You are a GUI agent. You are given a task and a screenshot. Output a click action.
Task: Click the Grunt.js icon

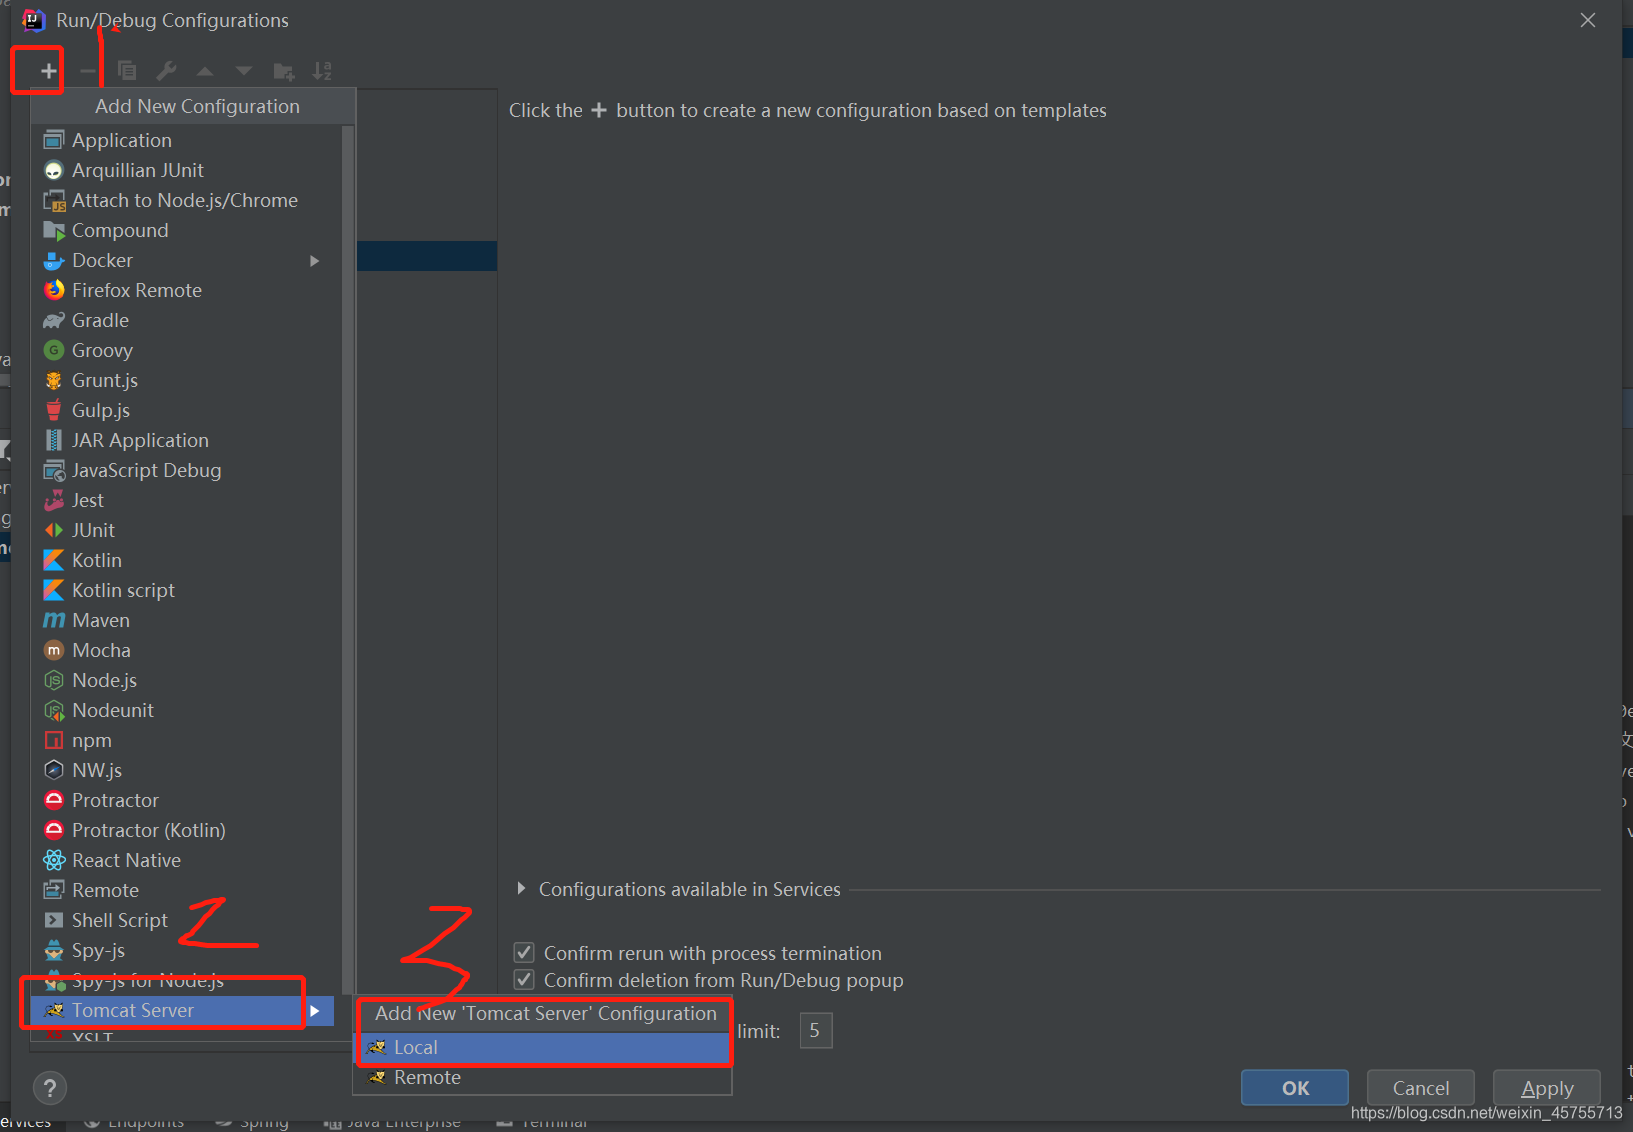tap(54, 380)
